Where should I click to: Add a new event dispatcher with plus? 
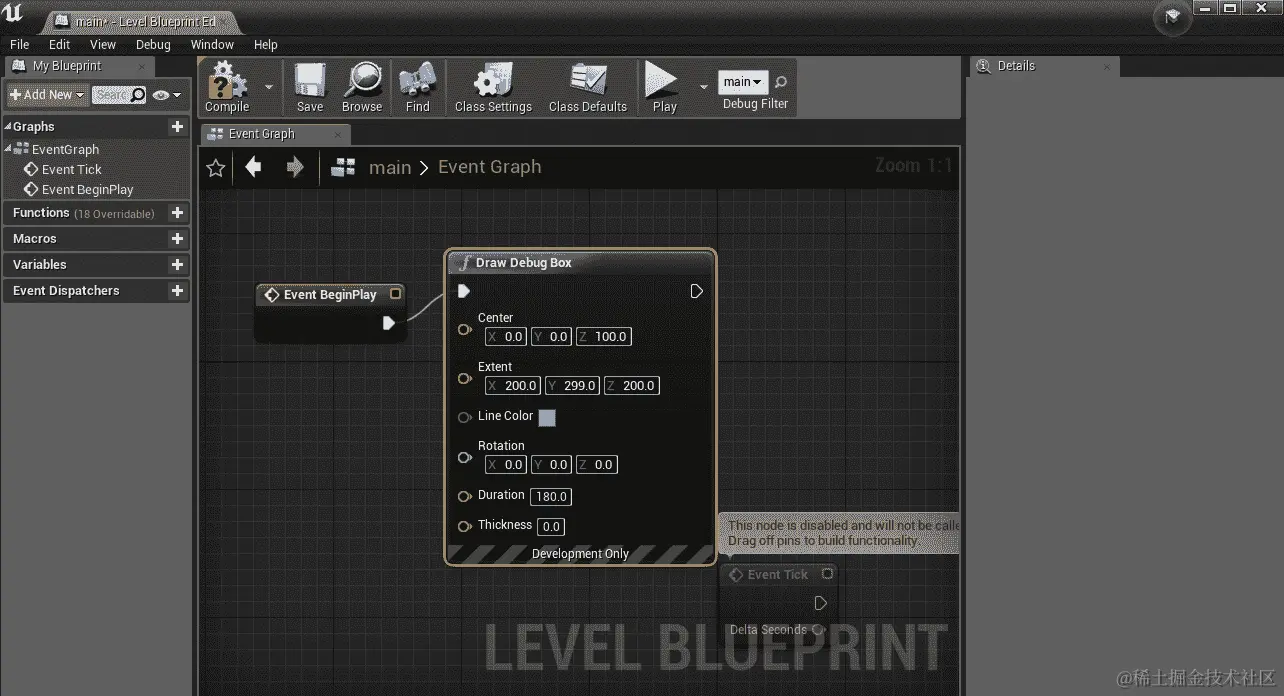click(177, 291)
